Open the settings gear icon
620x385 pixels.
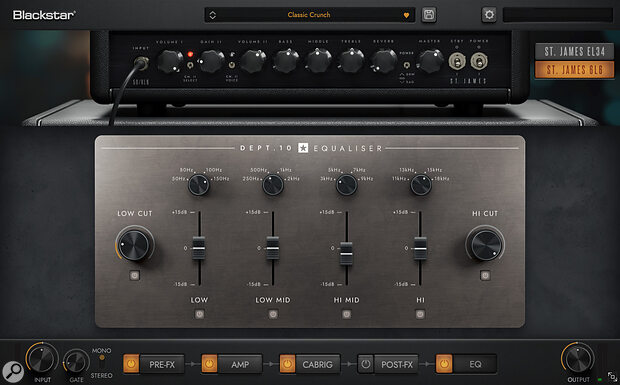coord(489,15)
